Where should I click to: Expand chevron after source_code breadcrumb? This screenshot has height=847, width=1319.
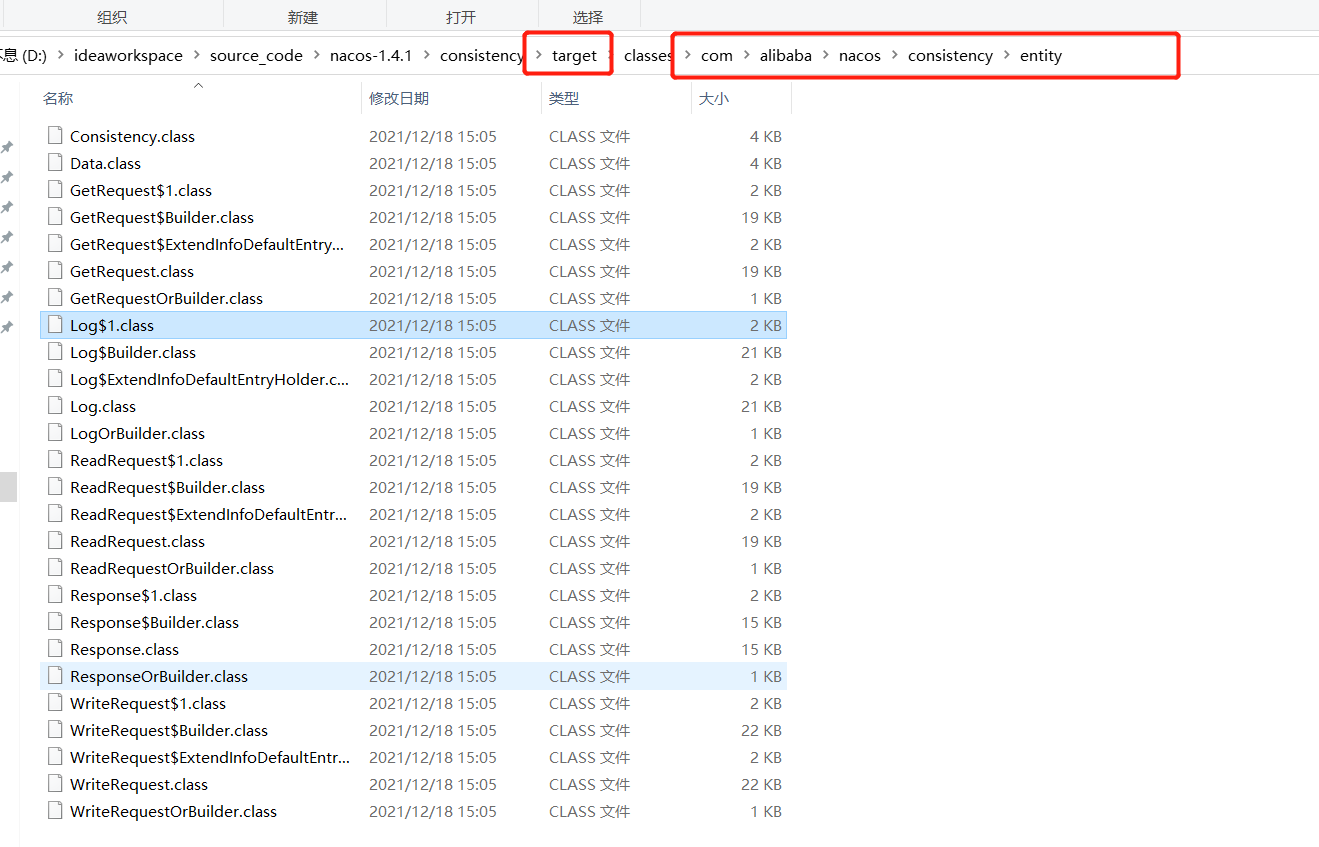[316, 56]
